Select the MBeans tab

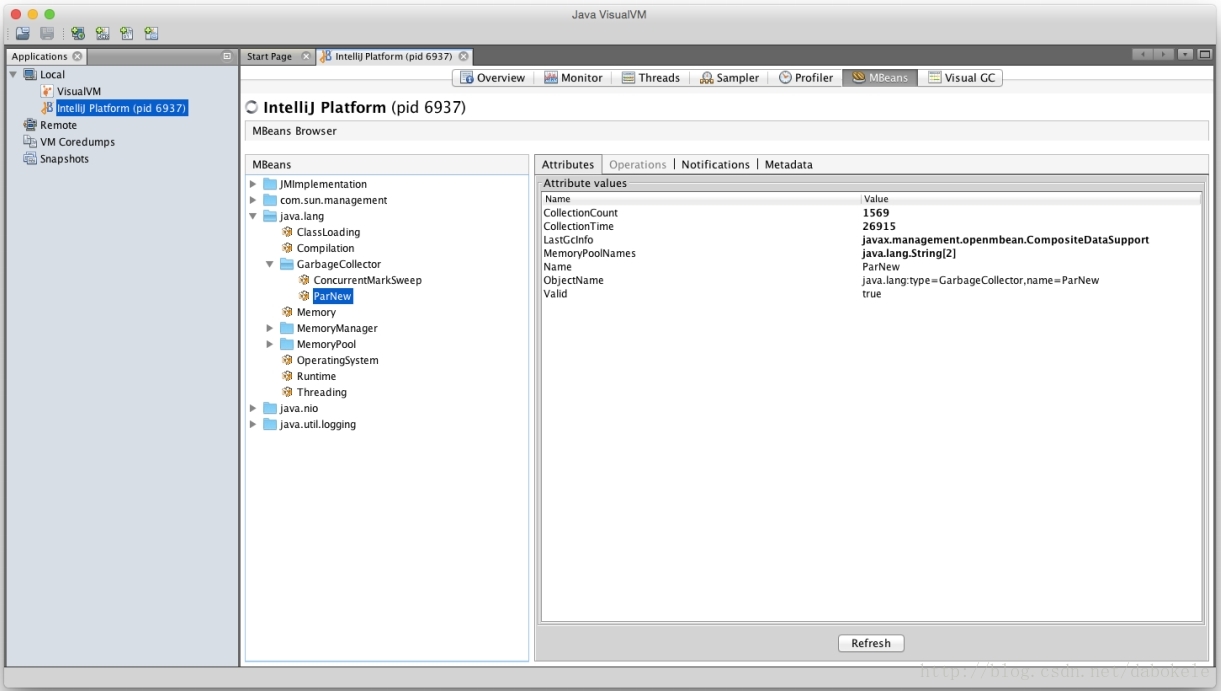pos(881,78)
